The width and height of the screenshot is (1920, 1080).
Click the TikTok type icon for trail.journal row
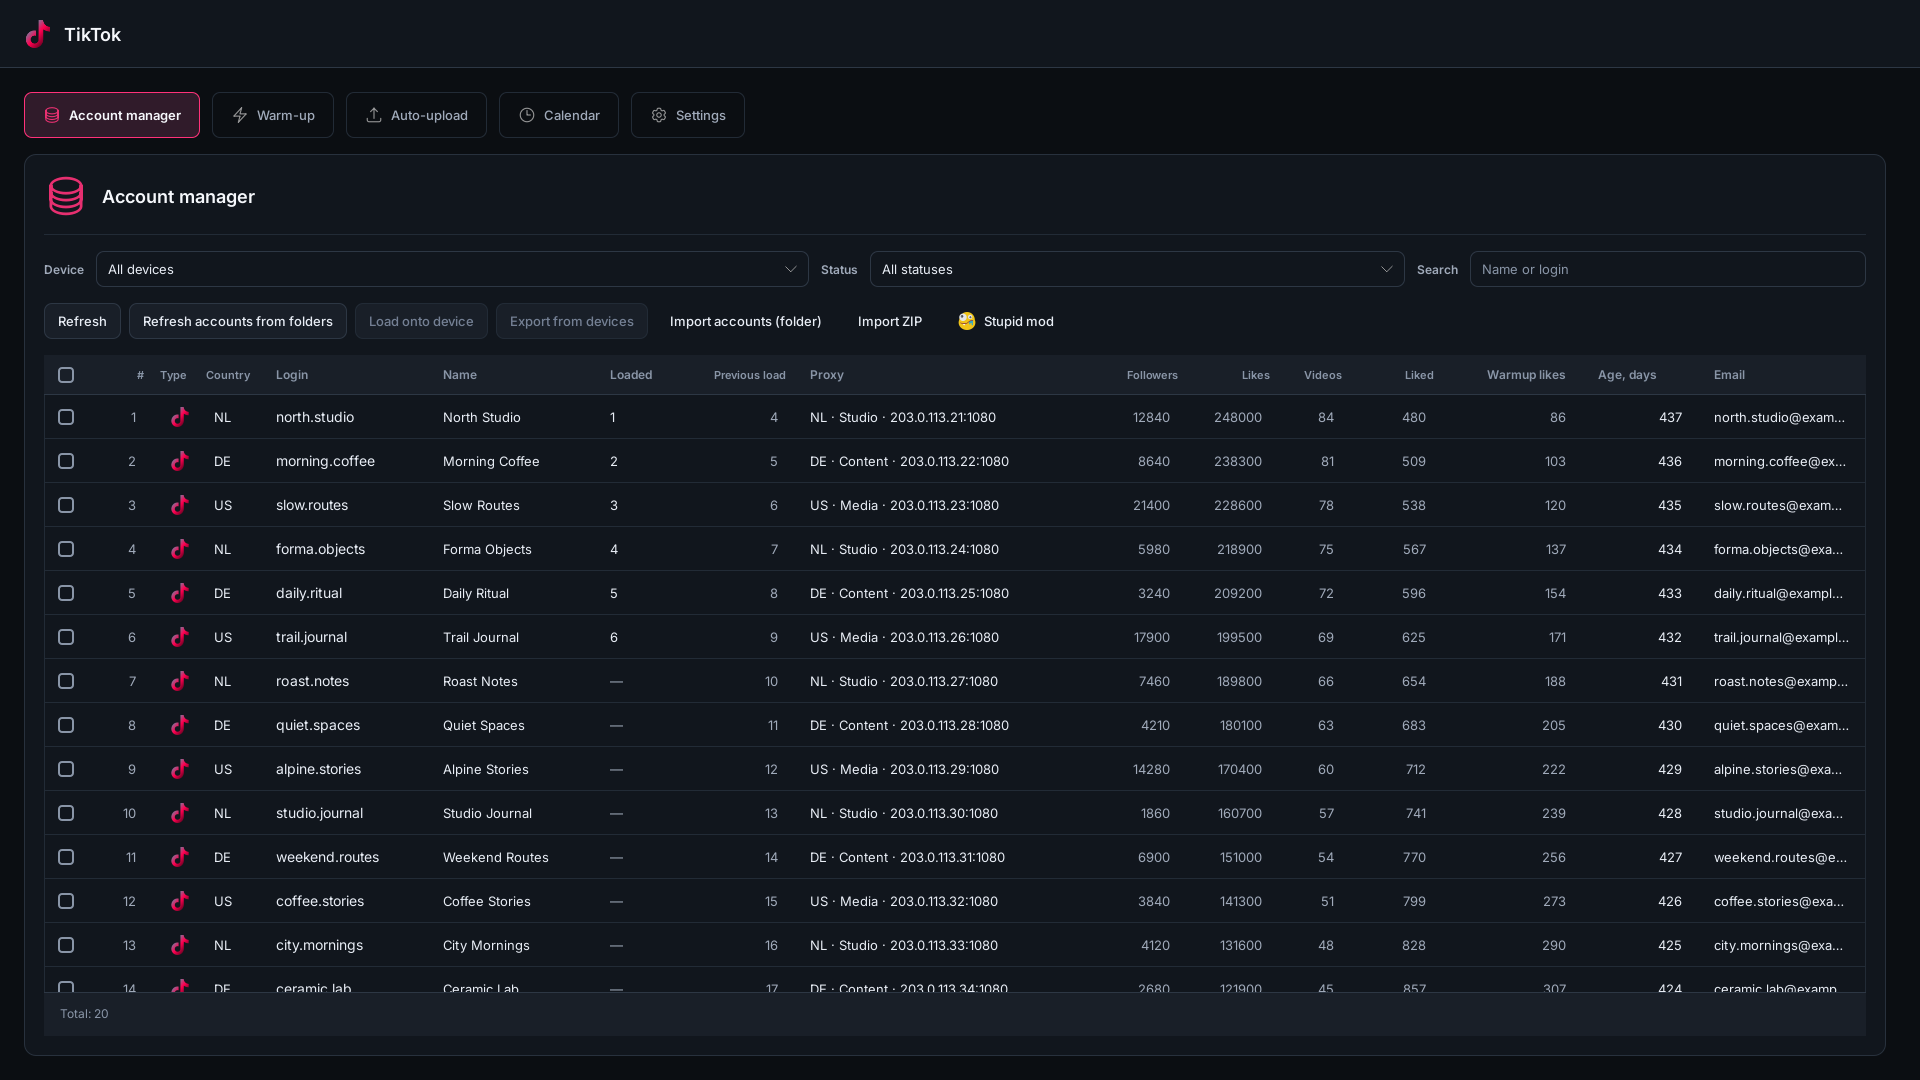click(179, 637)
